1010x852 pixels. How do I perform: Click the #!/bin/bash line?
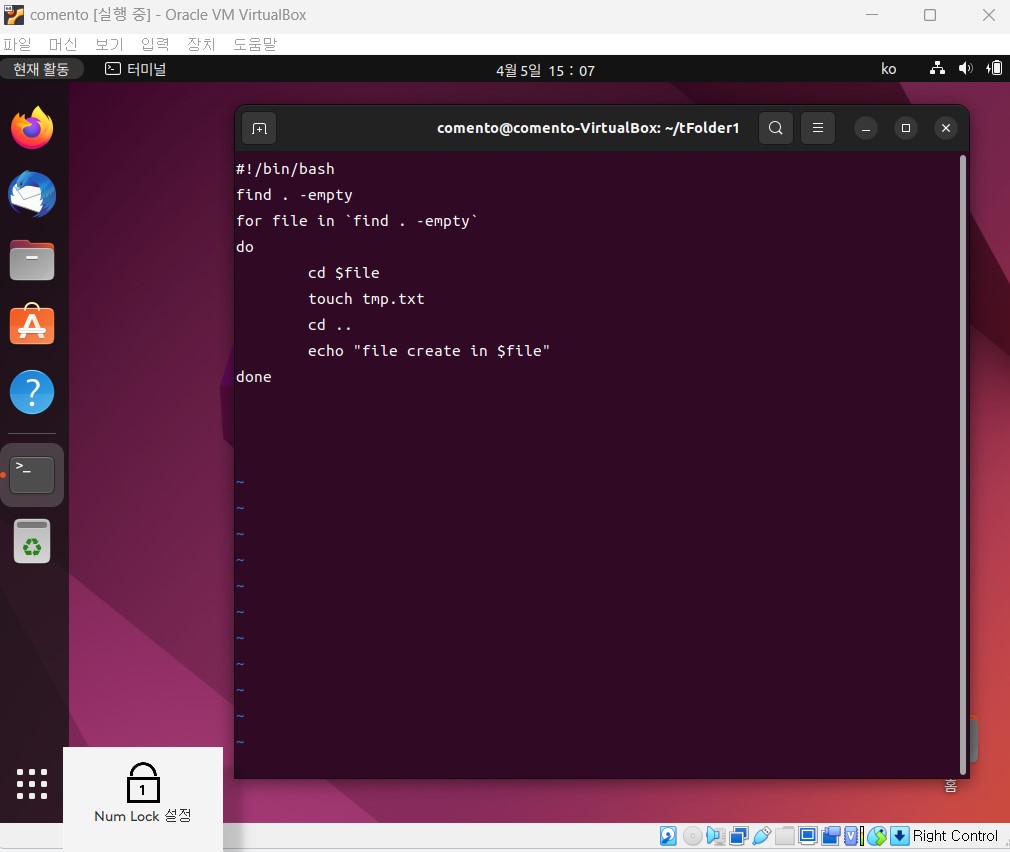coord(285,169)
